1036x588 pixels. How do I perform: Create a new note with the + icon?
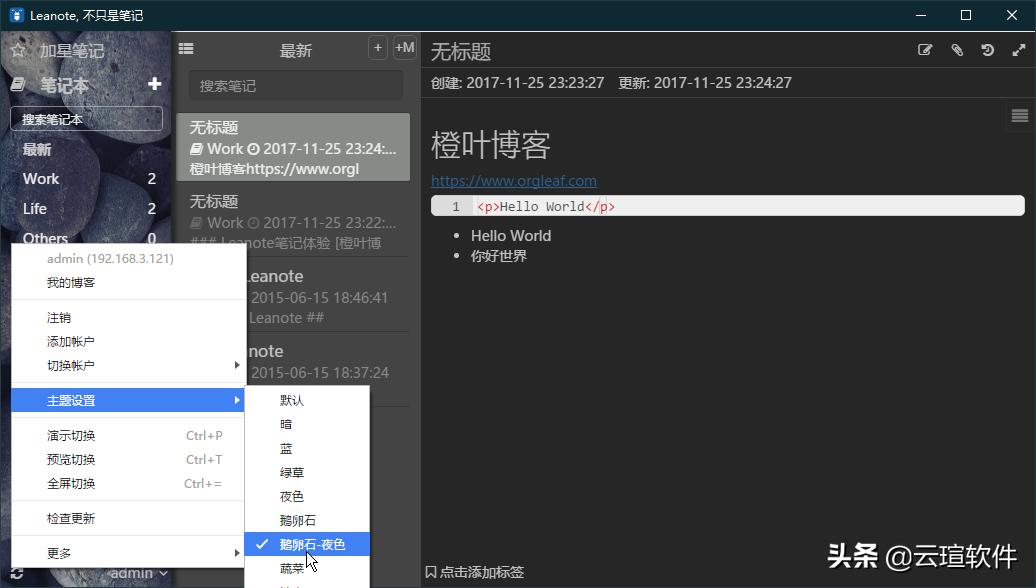click(378, 47)
